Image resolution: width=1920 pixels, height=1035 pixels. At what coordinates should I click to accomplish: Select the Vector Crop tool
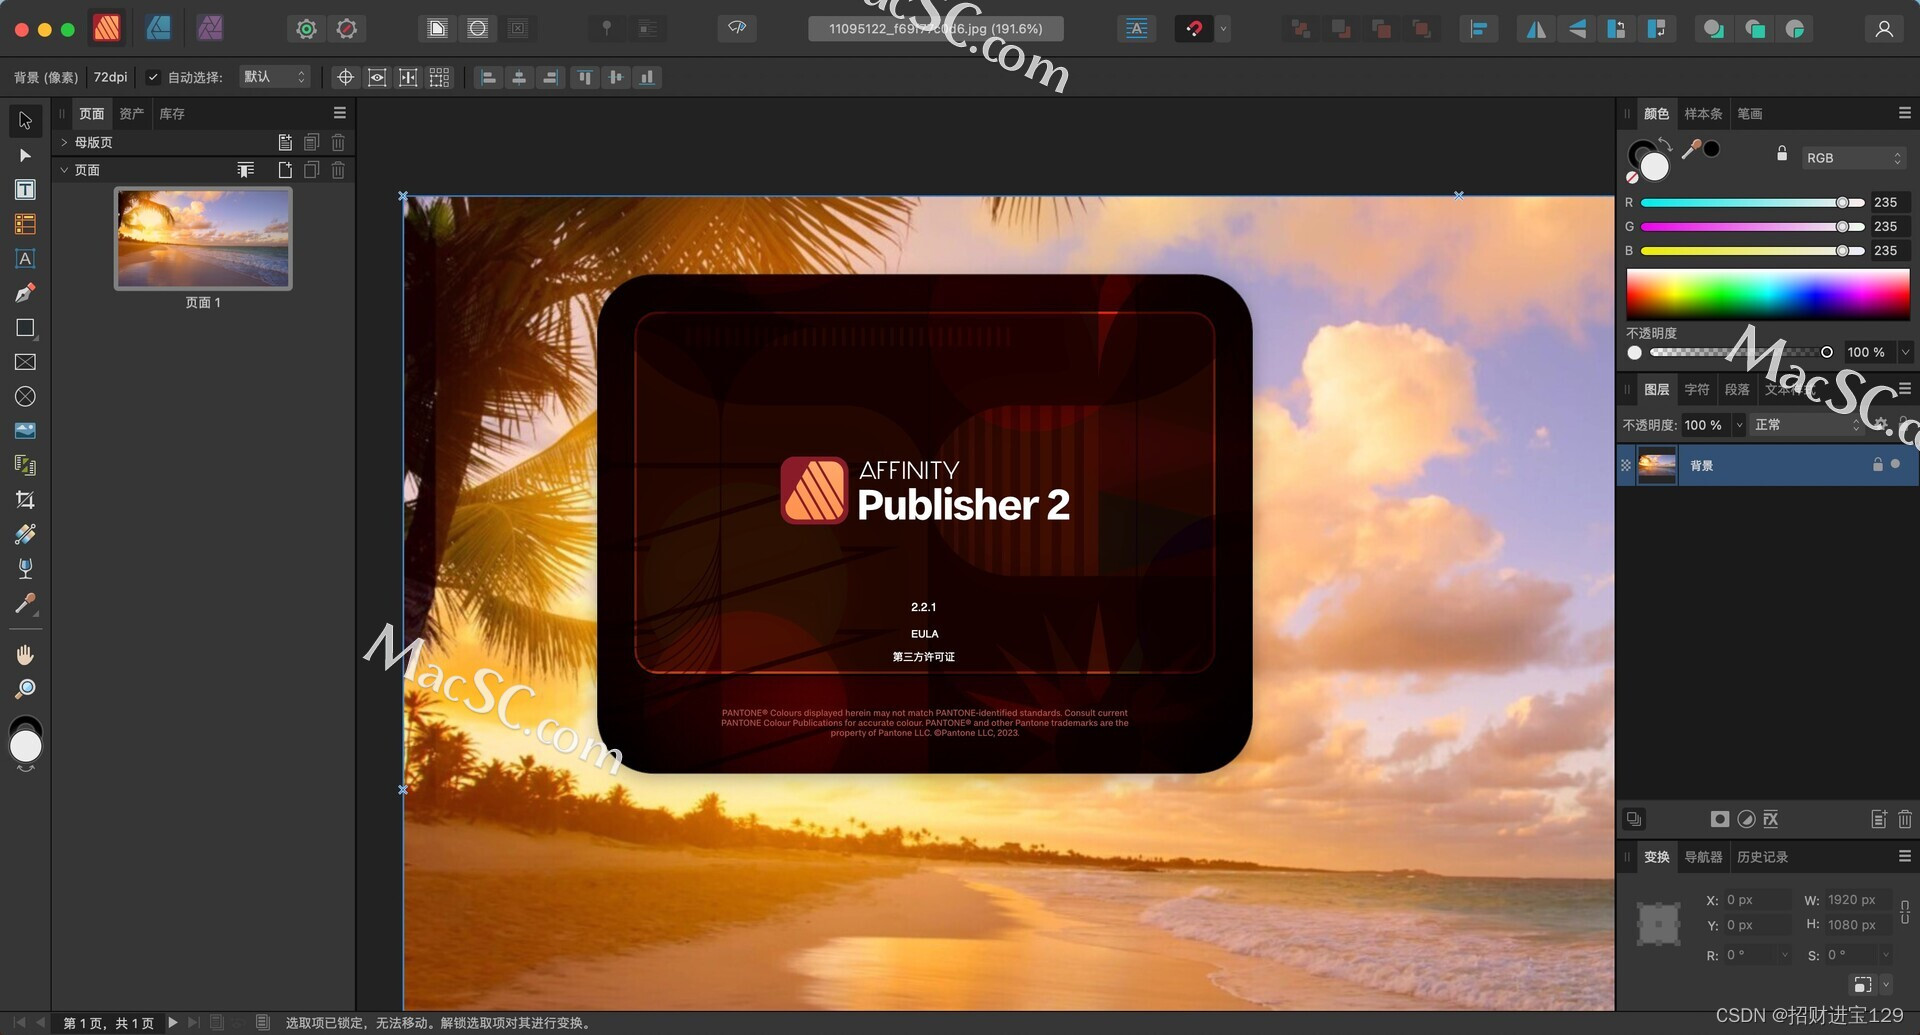pos(25,500)
